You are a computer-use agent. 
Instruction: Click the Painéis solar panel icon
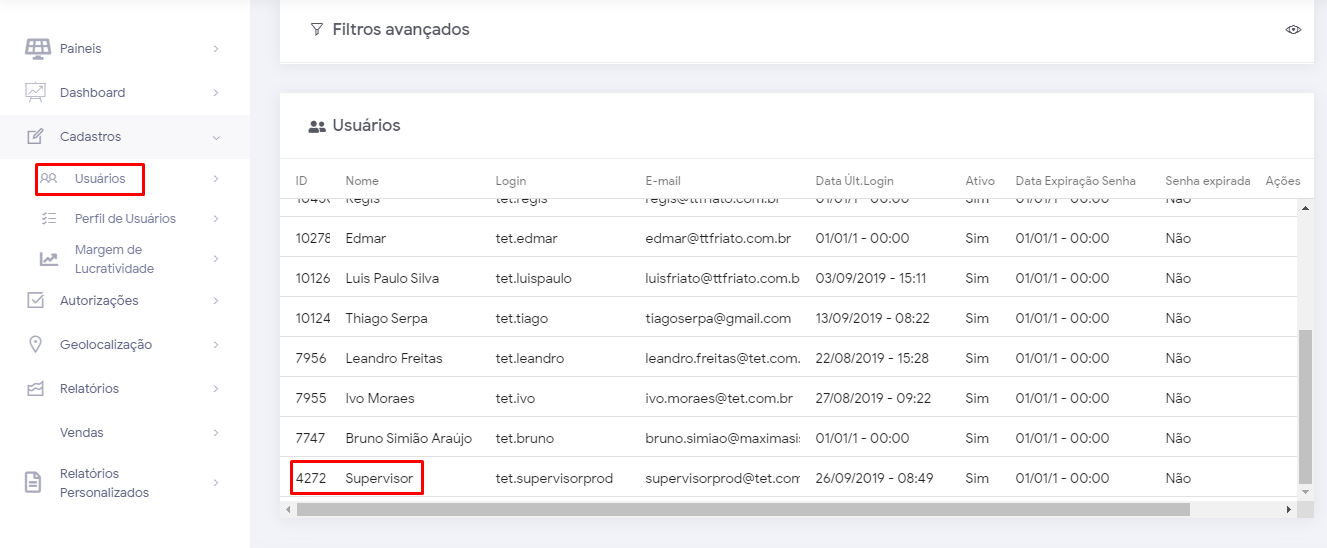38,48
